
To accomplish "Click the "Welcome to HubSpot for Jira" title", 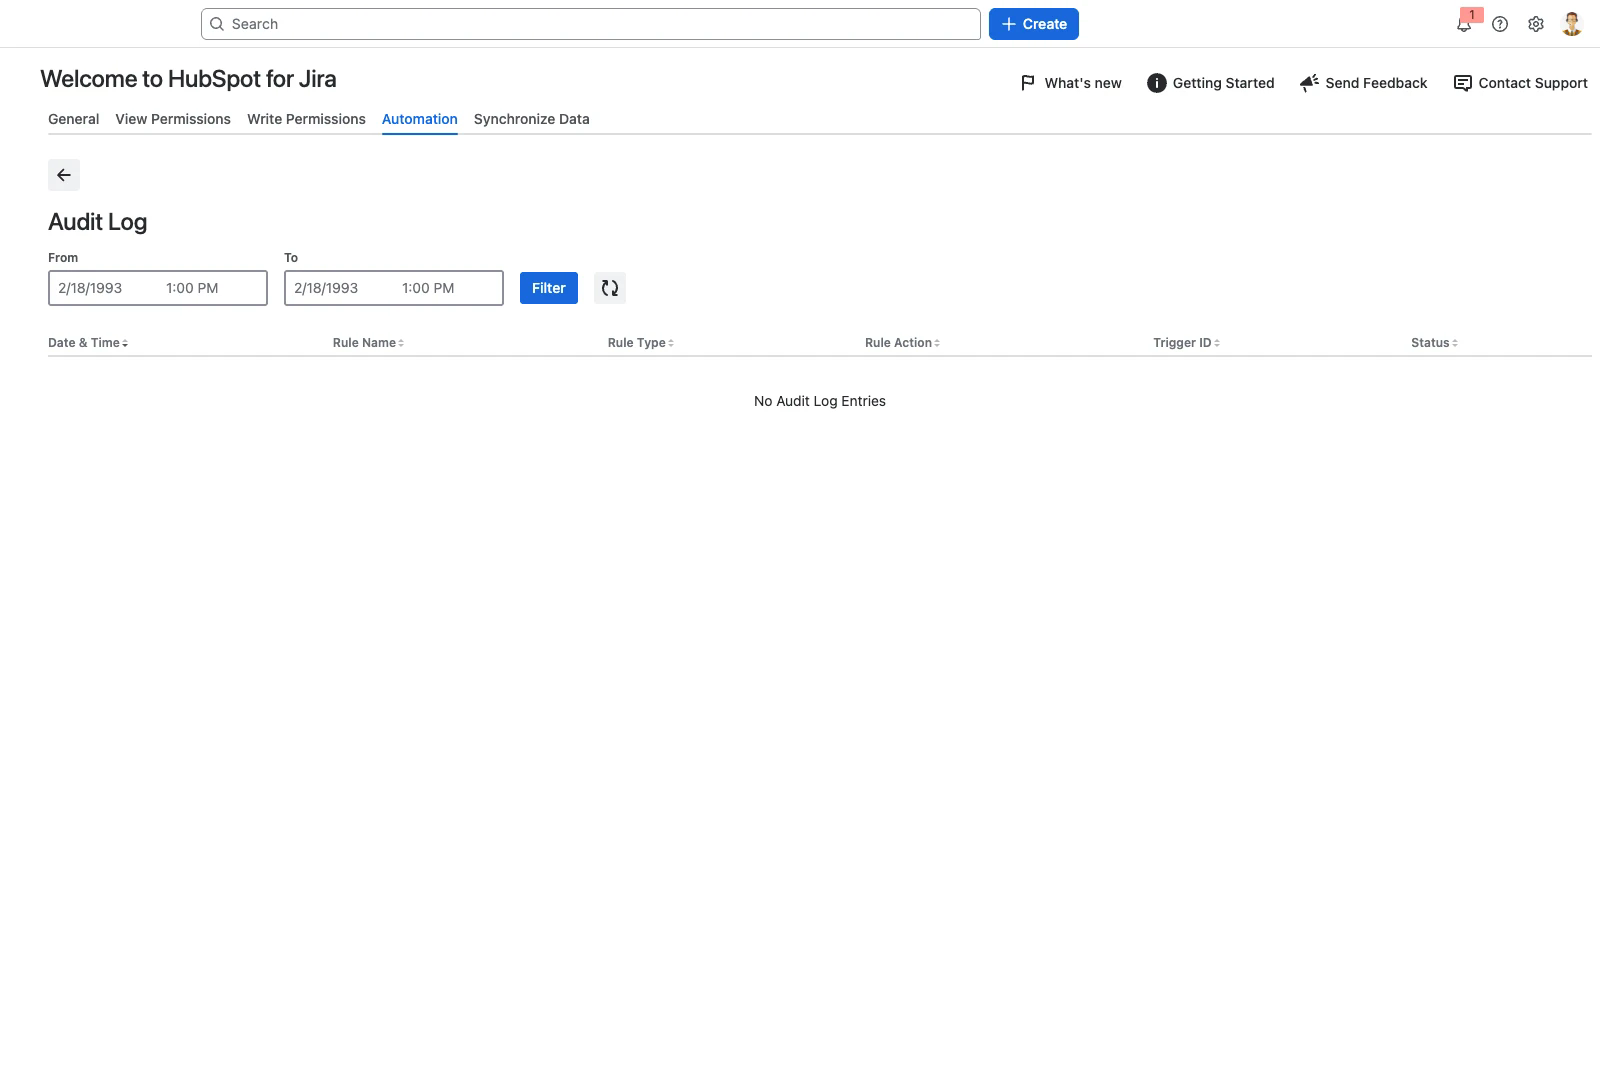I will pos(188,79).
